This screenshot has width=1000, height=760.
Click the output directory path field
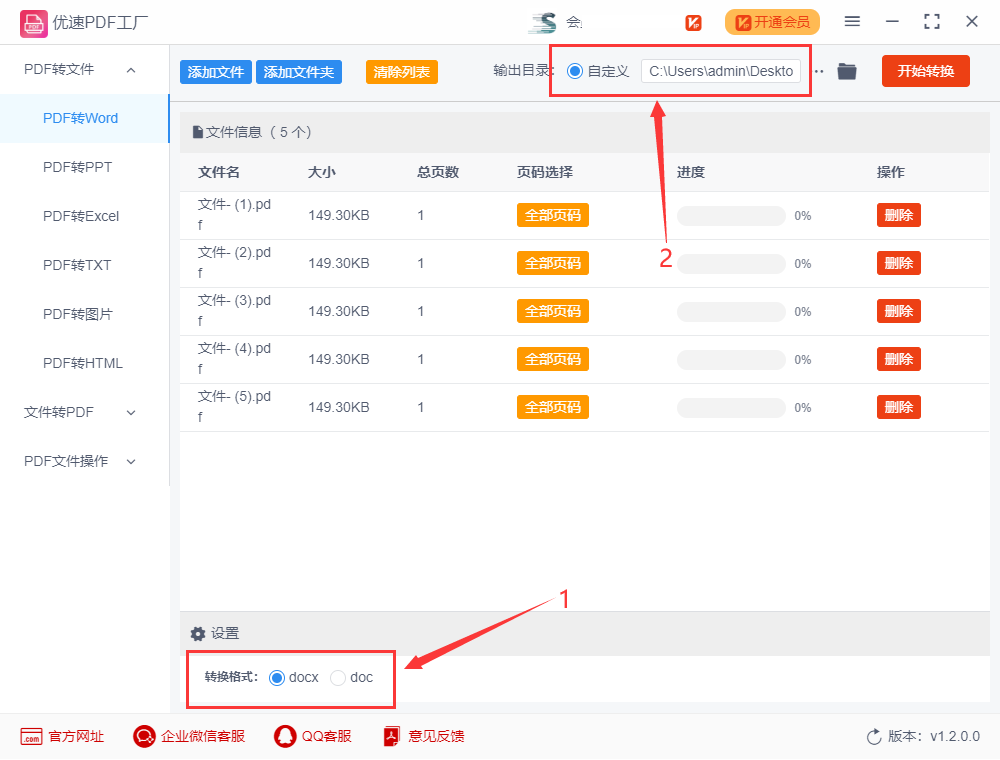(x=721, y=71)
